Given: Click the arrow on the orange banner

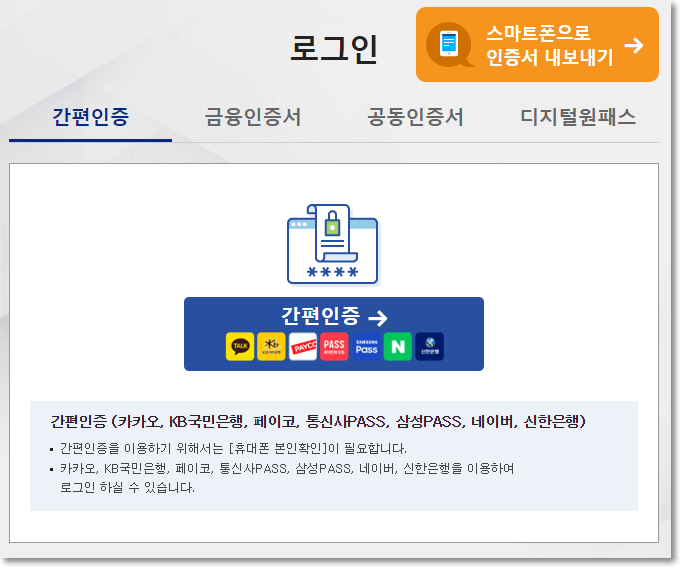Looking at the screenshot, I should click(632, 45).
